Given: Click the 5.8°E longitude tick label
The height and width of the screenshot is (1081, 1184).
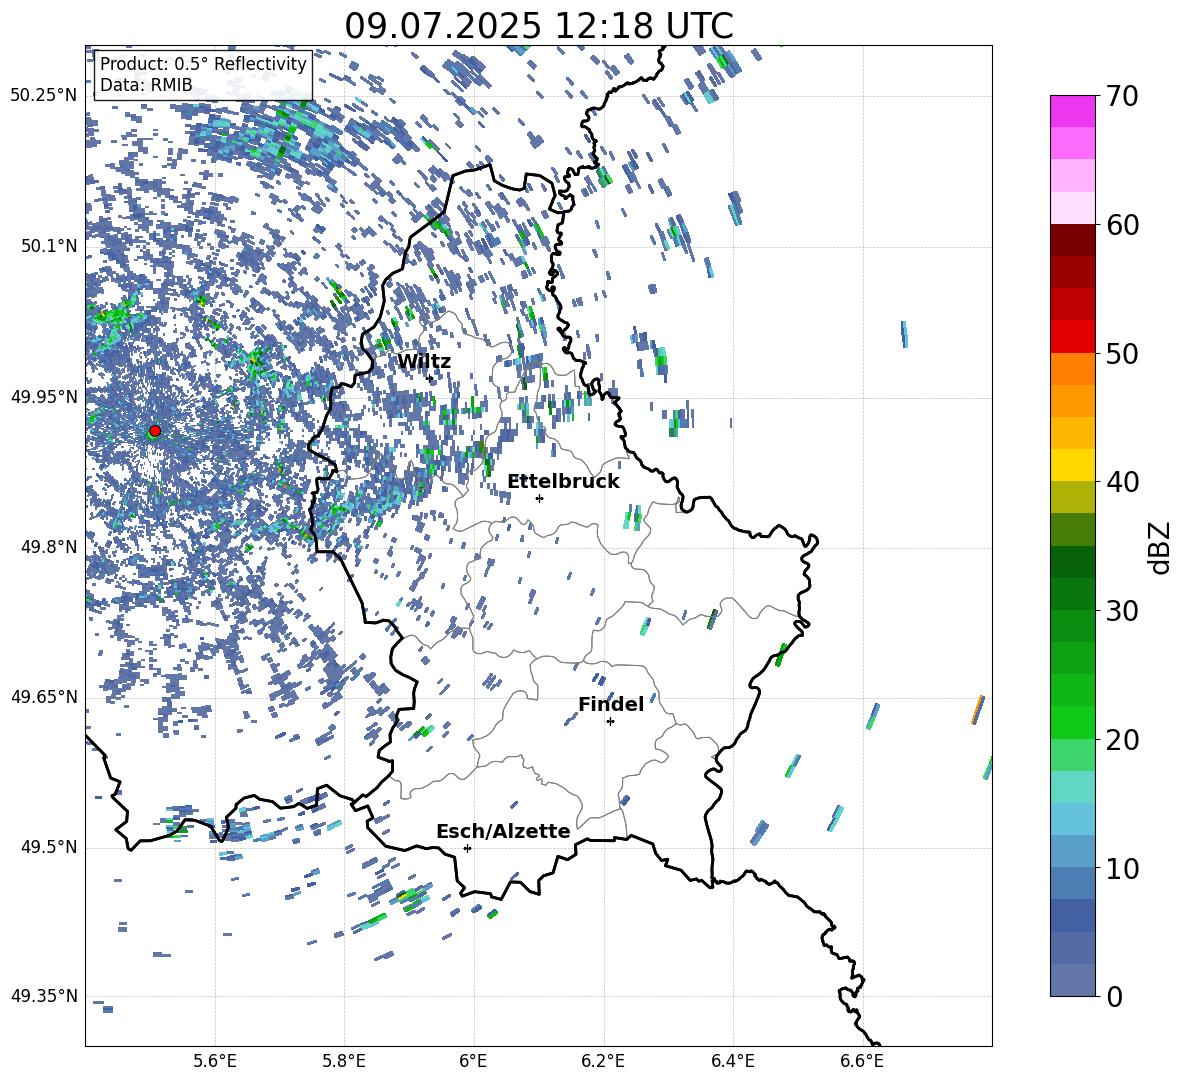Looking at the screenshot, I should 344,1062.
